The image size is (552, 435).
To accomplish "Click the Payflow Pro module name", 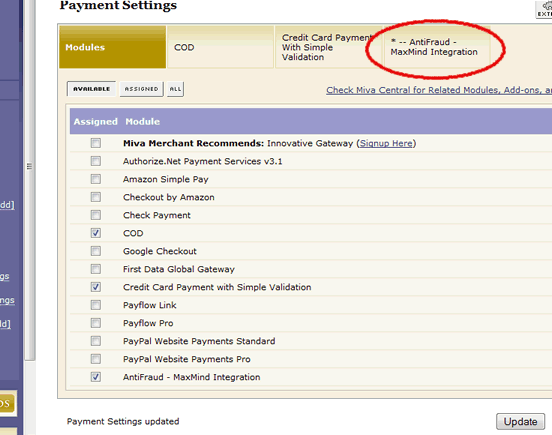I will (148, 323).
